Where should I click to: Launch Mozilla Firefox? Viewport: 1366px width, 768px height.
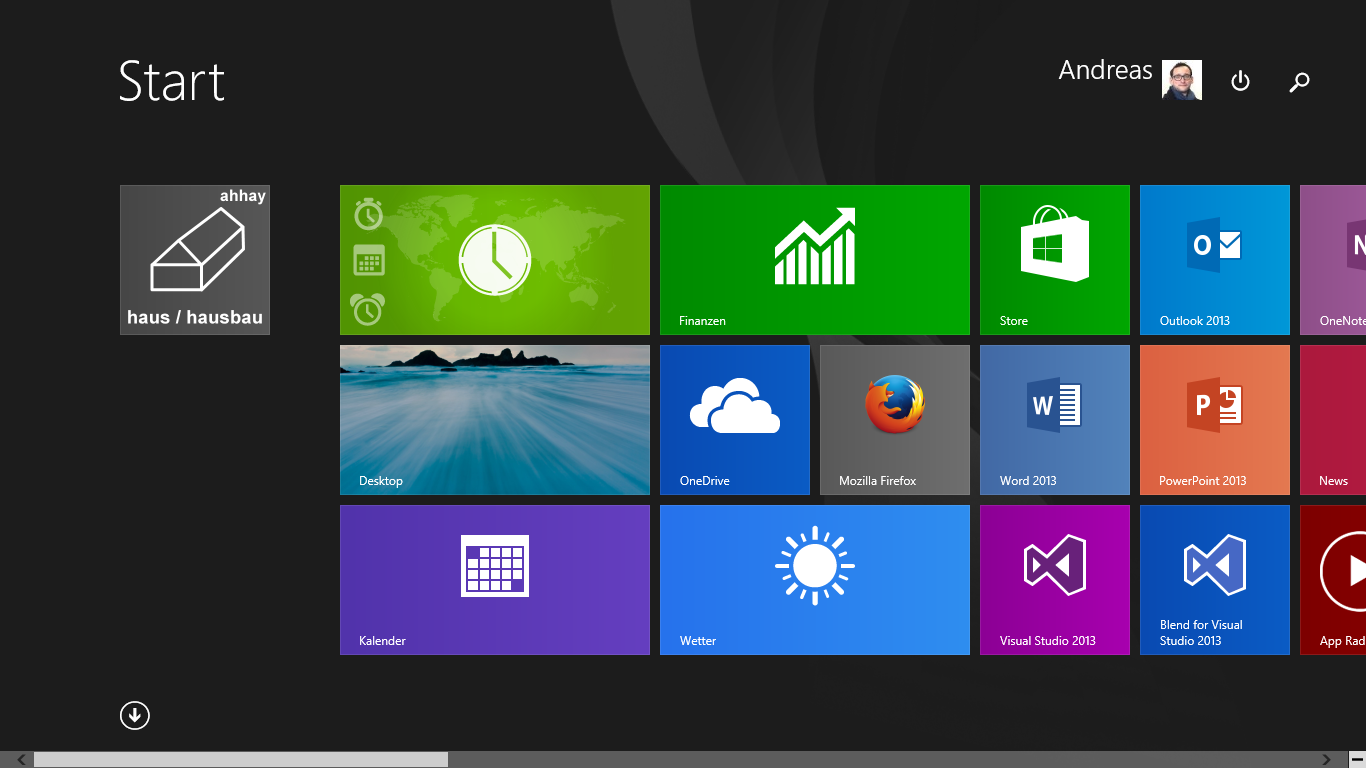[895, 420]
